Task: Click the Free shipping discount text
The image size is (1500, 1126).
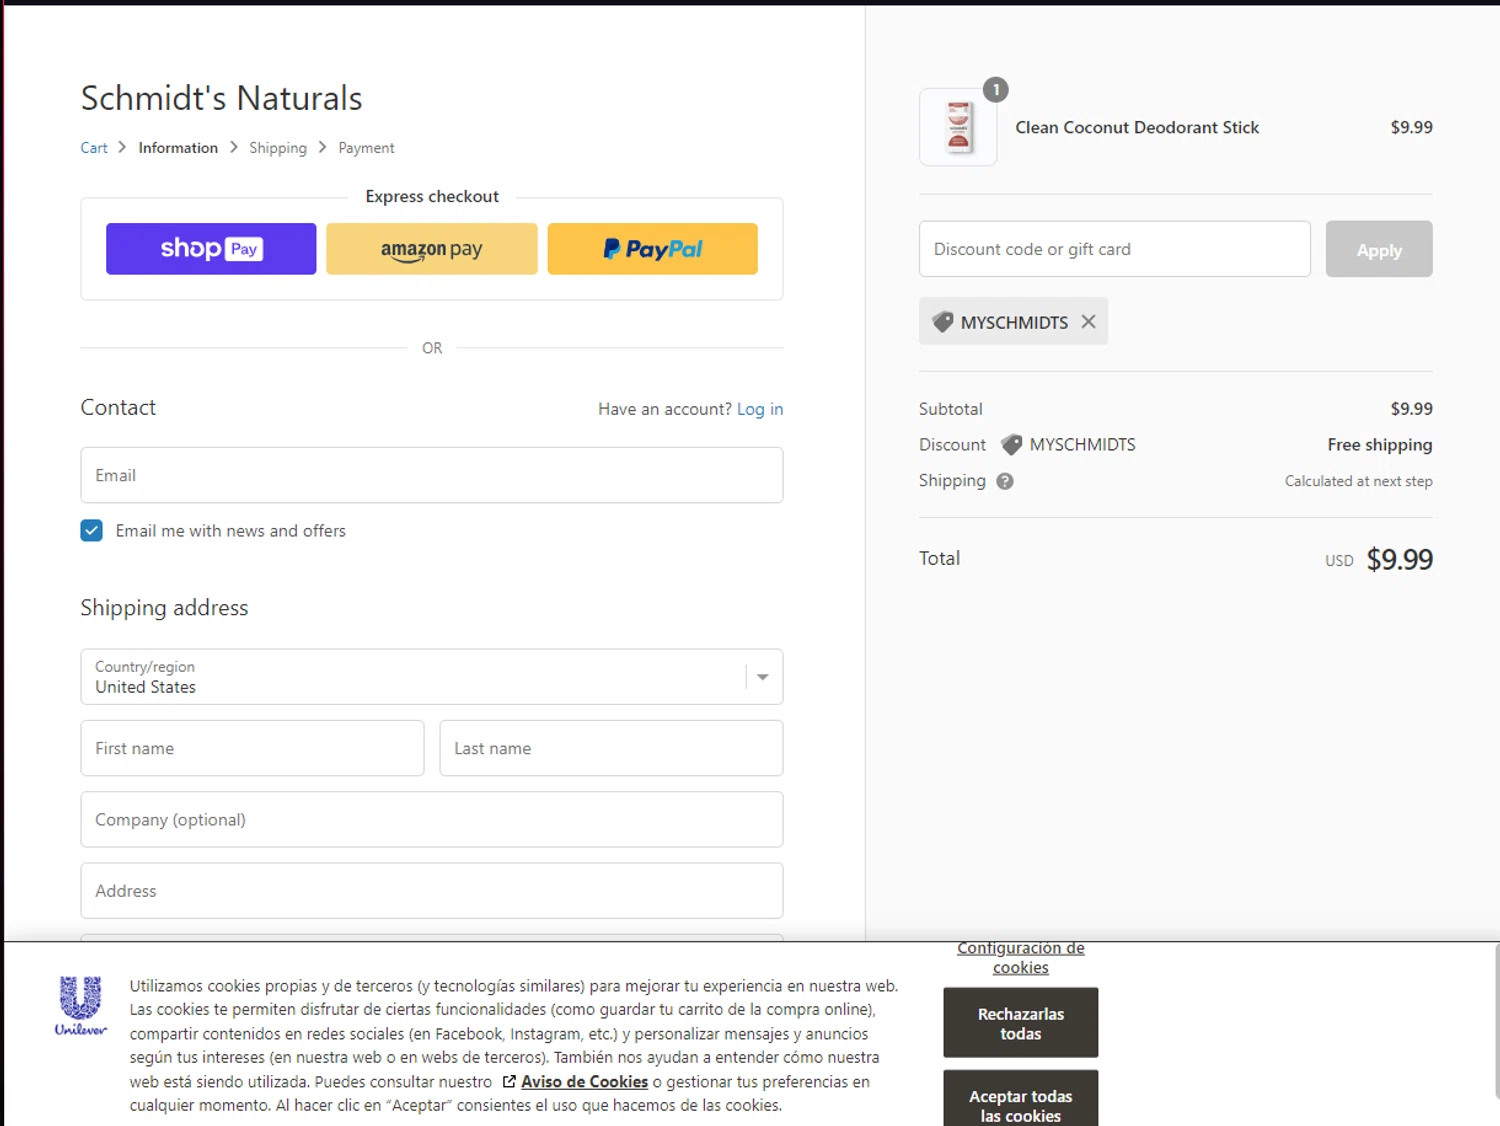Action: pos(1380,445)
